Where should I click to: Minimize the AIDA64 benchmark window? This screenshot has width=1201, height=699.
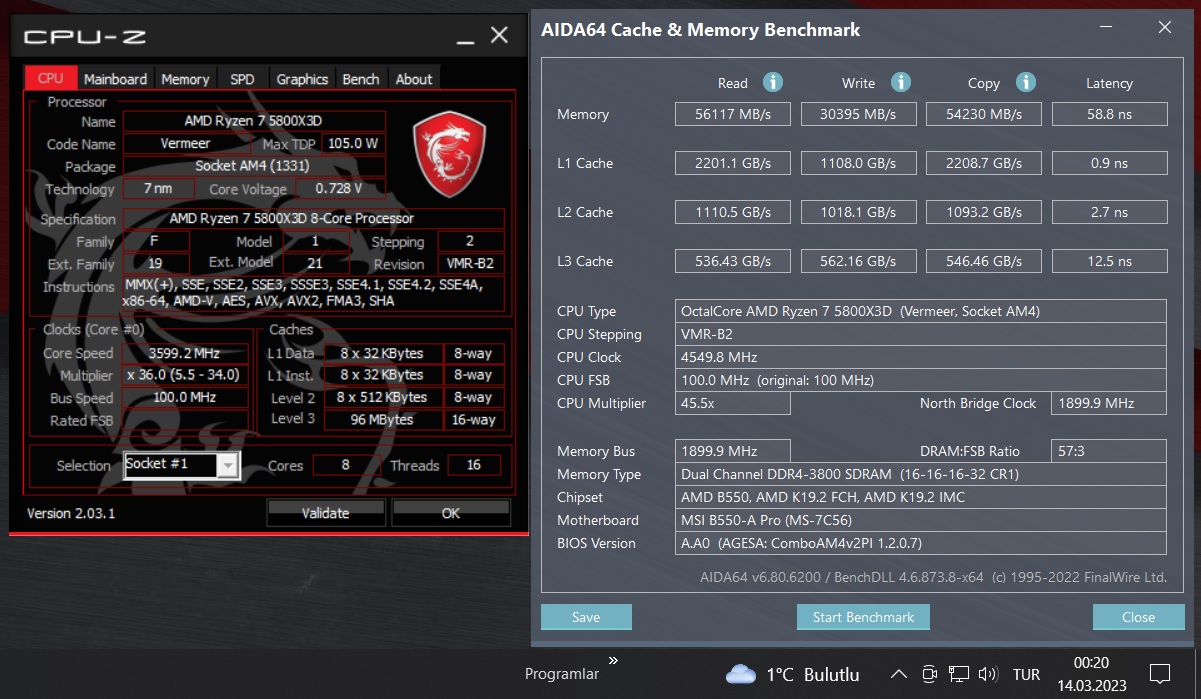[x=1105, y=29]
